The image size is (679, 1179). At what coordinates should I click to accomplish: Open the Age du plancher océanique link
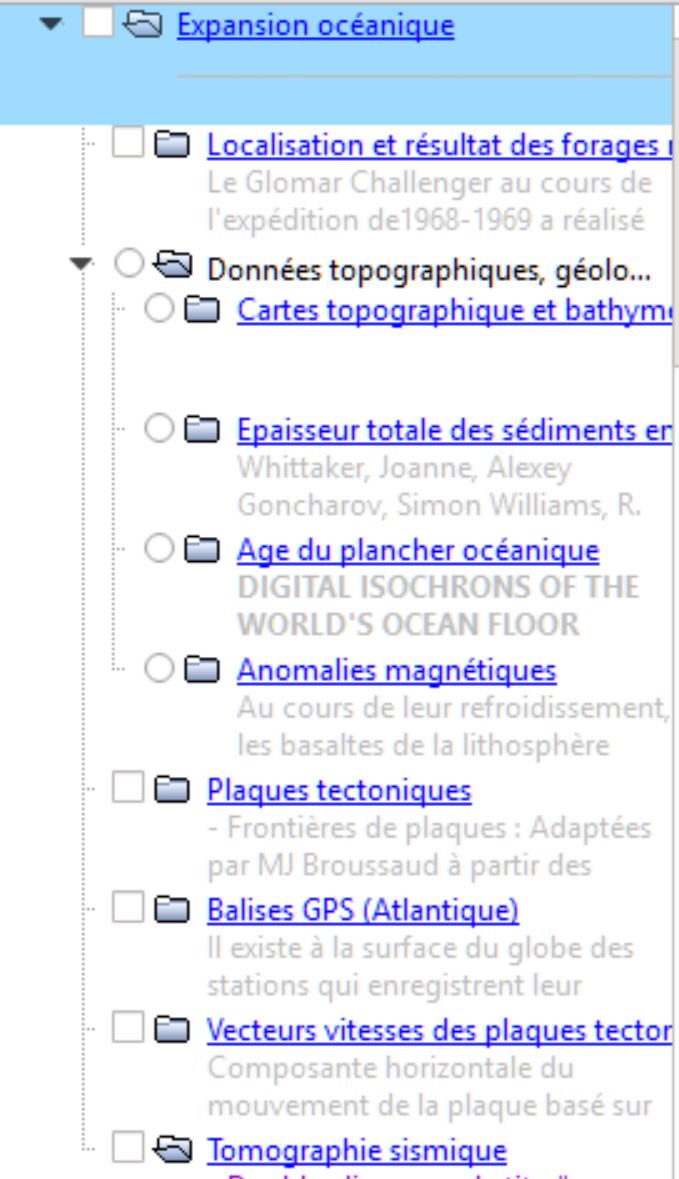click(417, 549)
